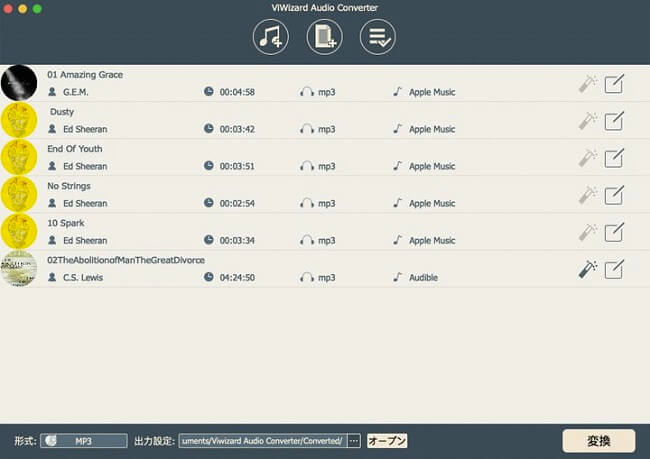Select the End Of Youth album thumbnail
Image resolution: width=650 pixels, height=459 pixels.
coord(19,157)
